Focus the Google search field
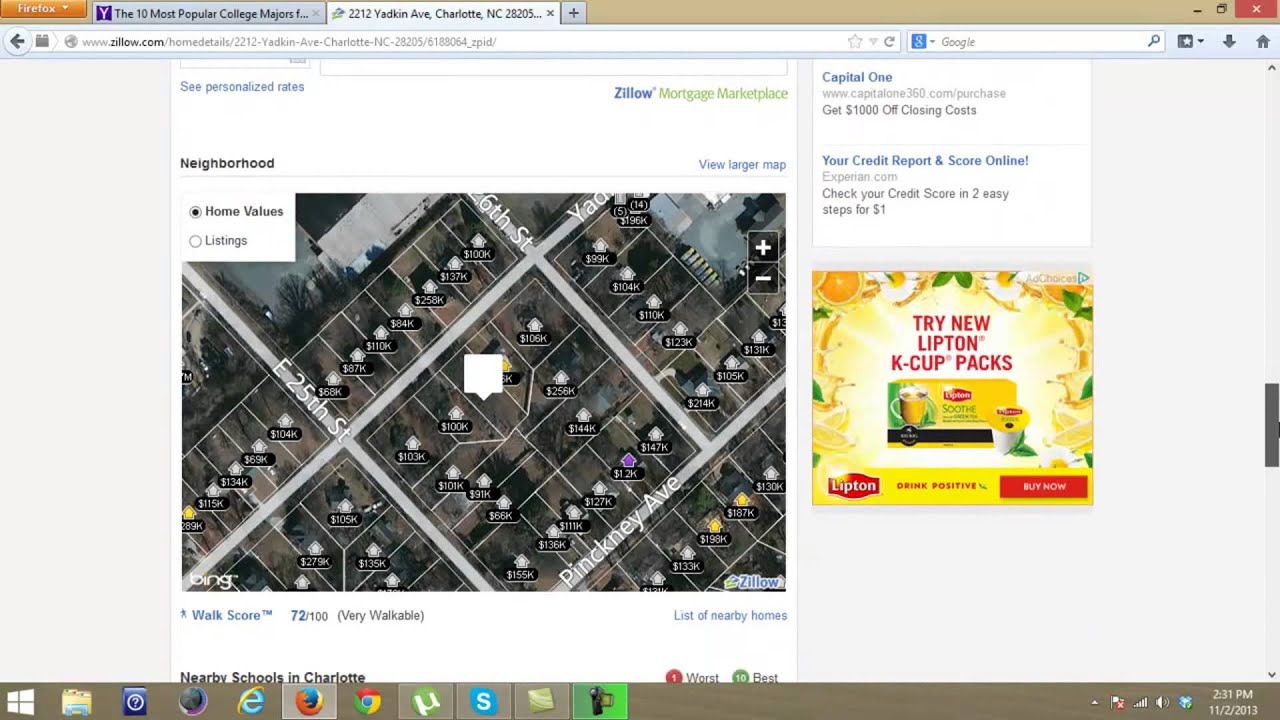This screenshot has height=720, width=1280. pos(1040,42)
